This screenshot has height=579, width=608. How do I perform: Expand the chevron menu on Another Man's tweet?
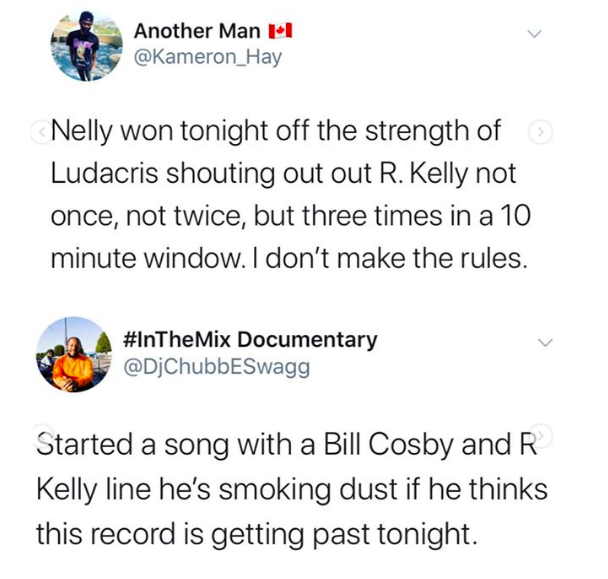tap(538, 34)
